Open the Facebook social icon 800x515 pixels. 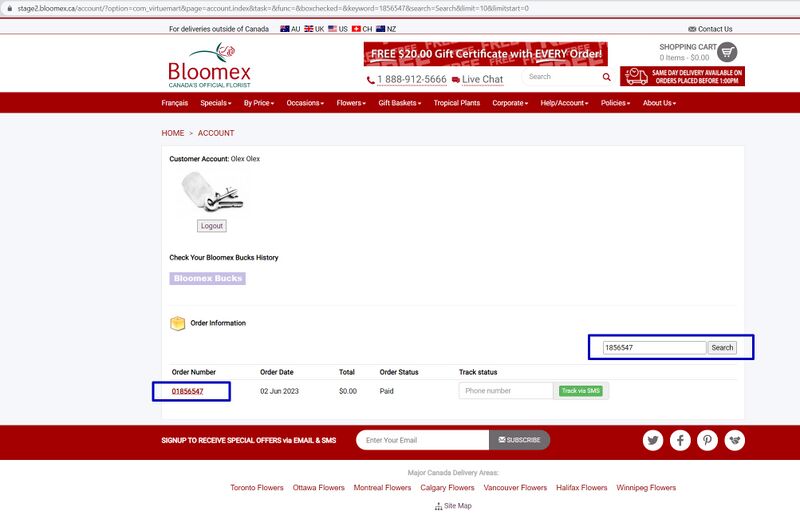[x=680, y=440]
